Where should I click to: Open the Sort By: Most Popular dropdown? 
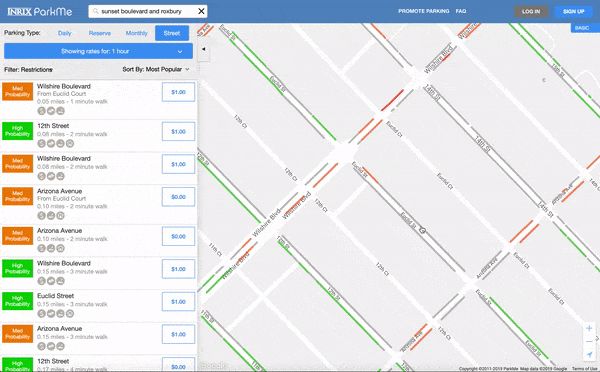156,69
